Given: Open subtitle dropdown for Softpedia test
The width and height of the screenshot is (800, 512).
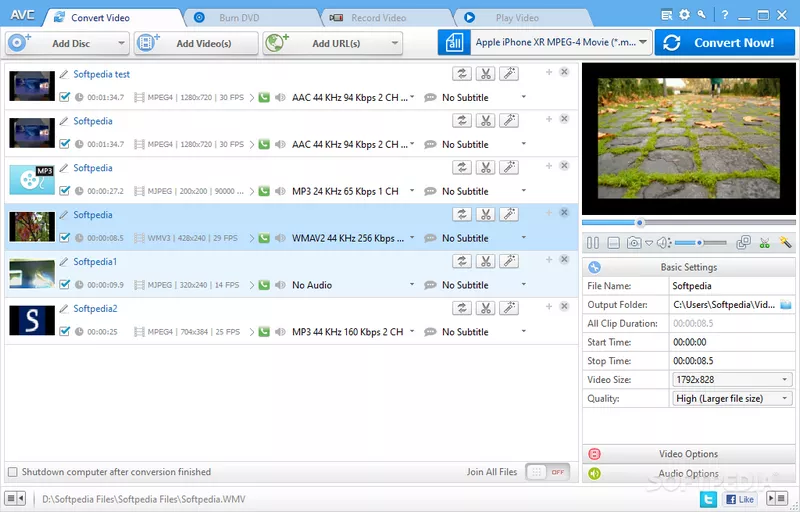Looking at the screenshot, I should coord(523,97).
